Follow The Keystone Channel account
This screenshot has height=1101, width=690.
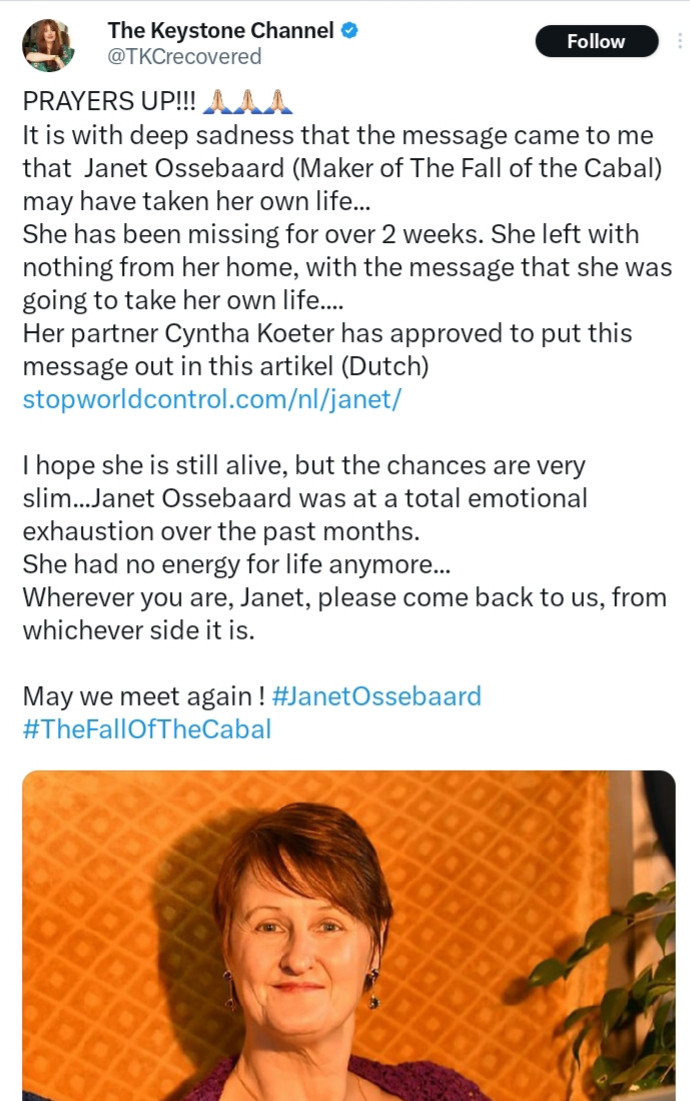(x=596, y=41)
